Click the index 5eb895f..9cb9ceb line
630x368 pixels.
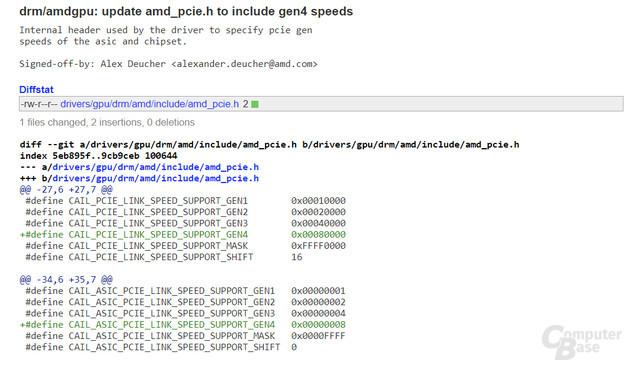click(x=98, y=156)
